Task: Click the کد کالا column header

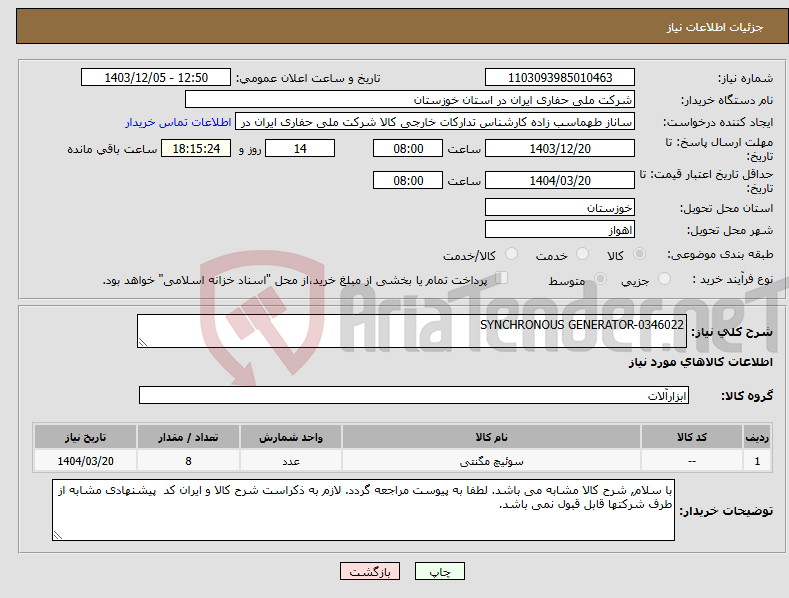Action: [x=692, y=437]
